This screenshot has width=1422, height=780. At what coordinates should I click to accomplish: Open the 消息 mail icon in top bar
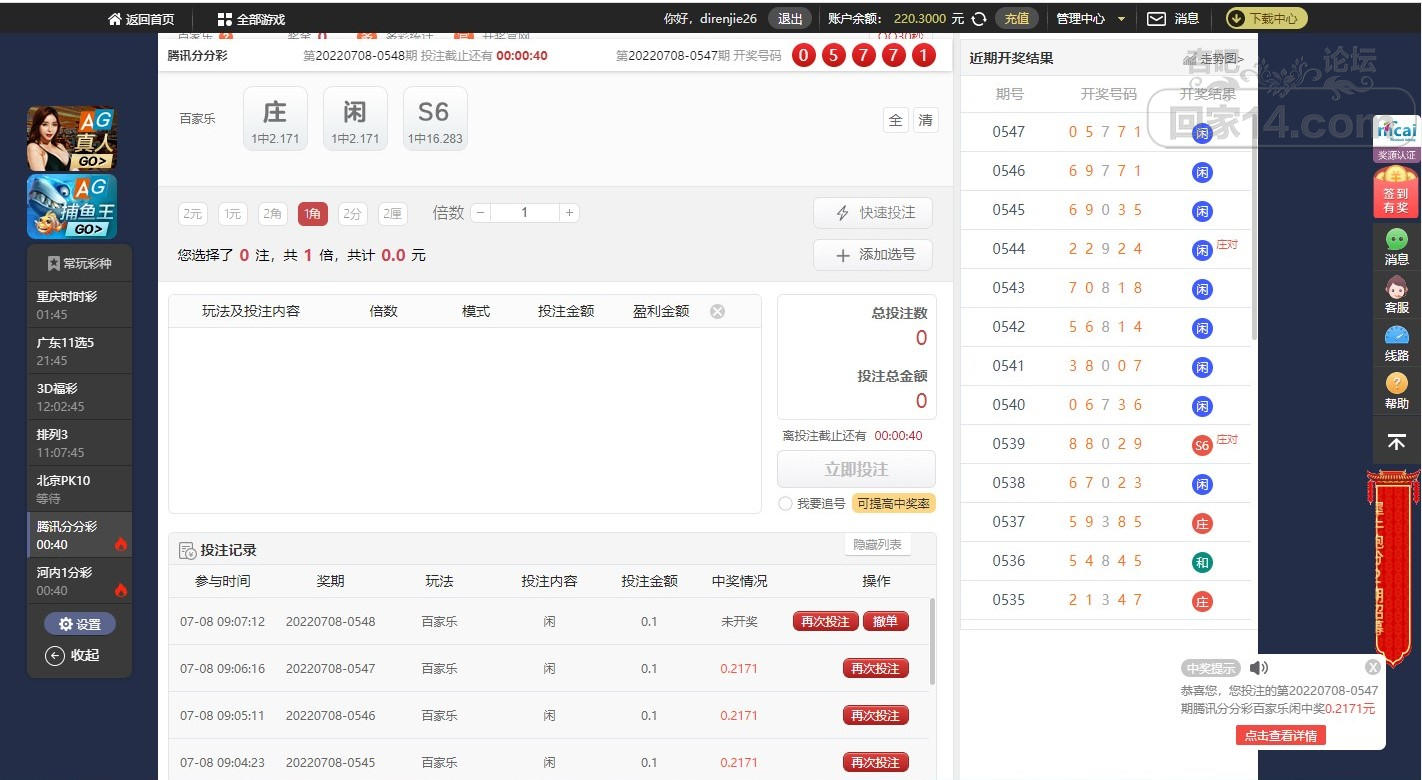pos(1156,19)
